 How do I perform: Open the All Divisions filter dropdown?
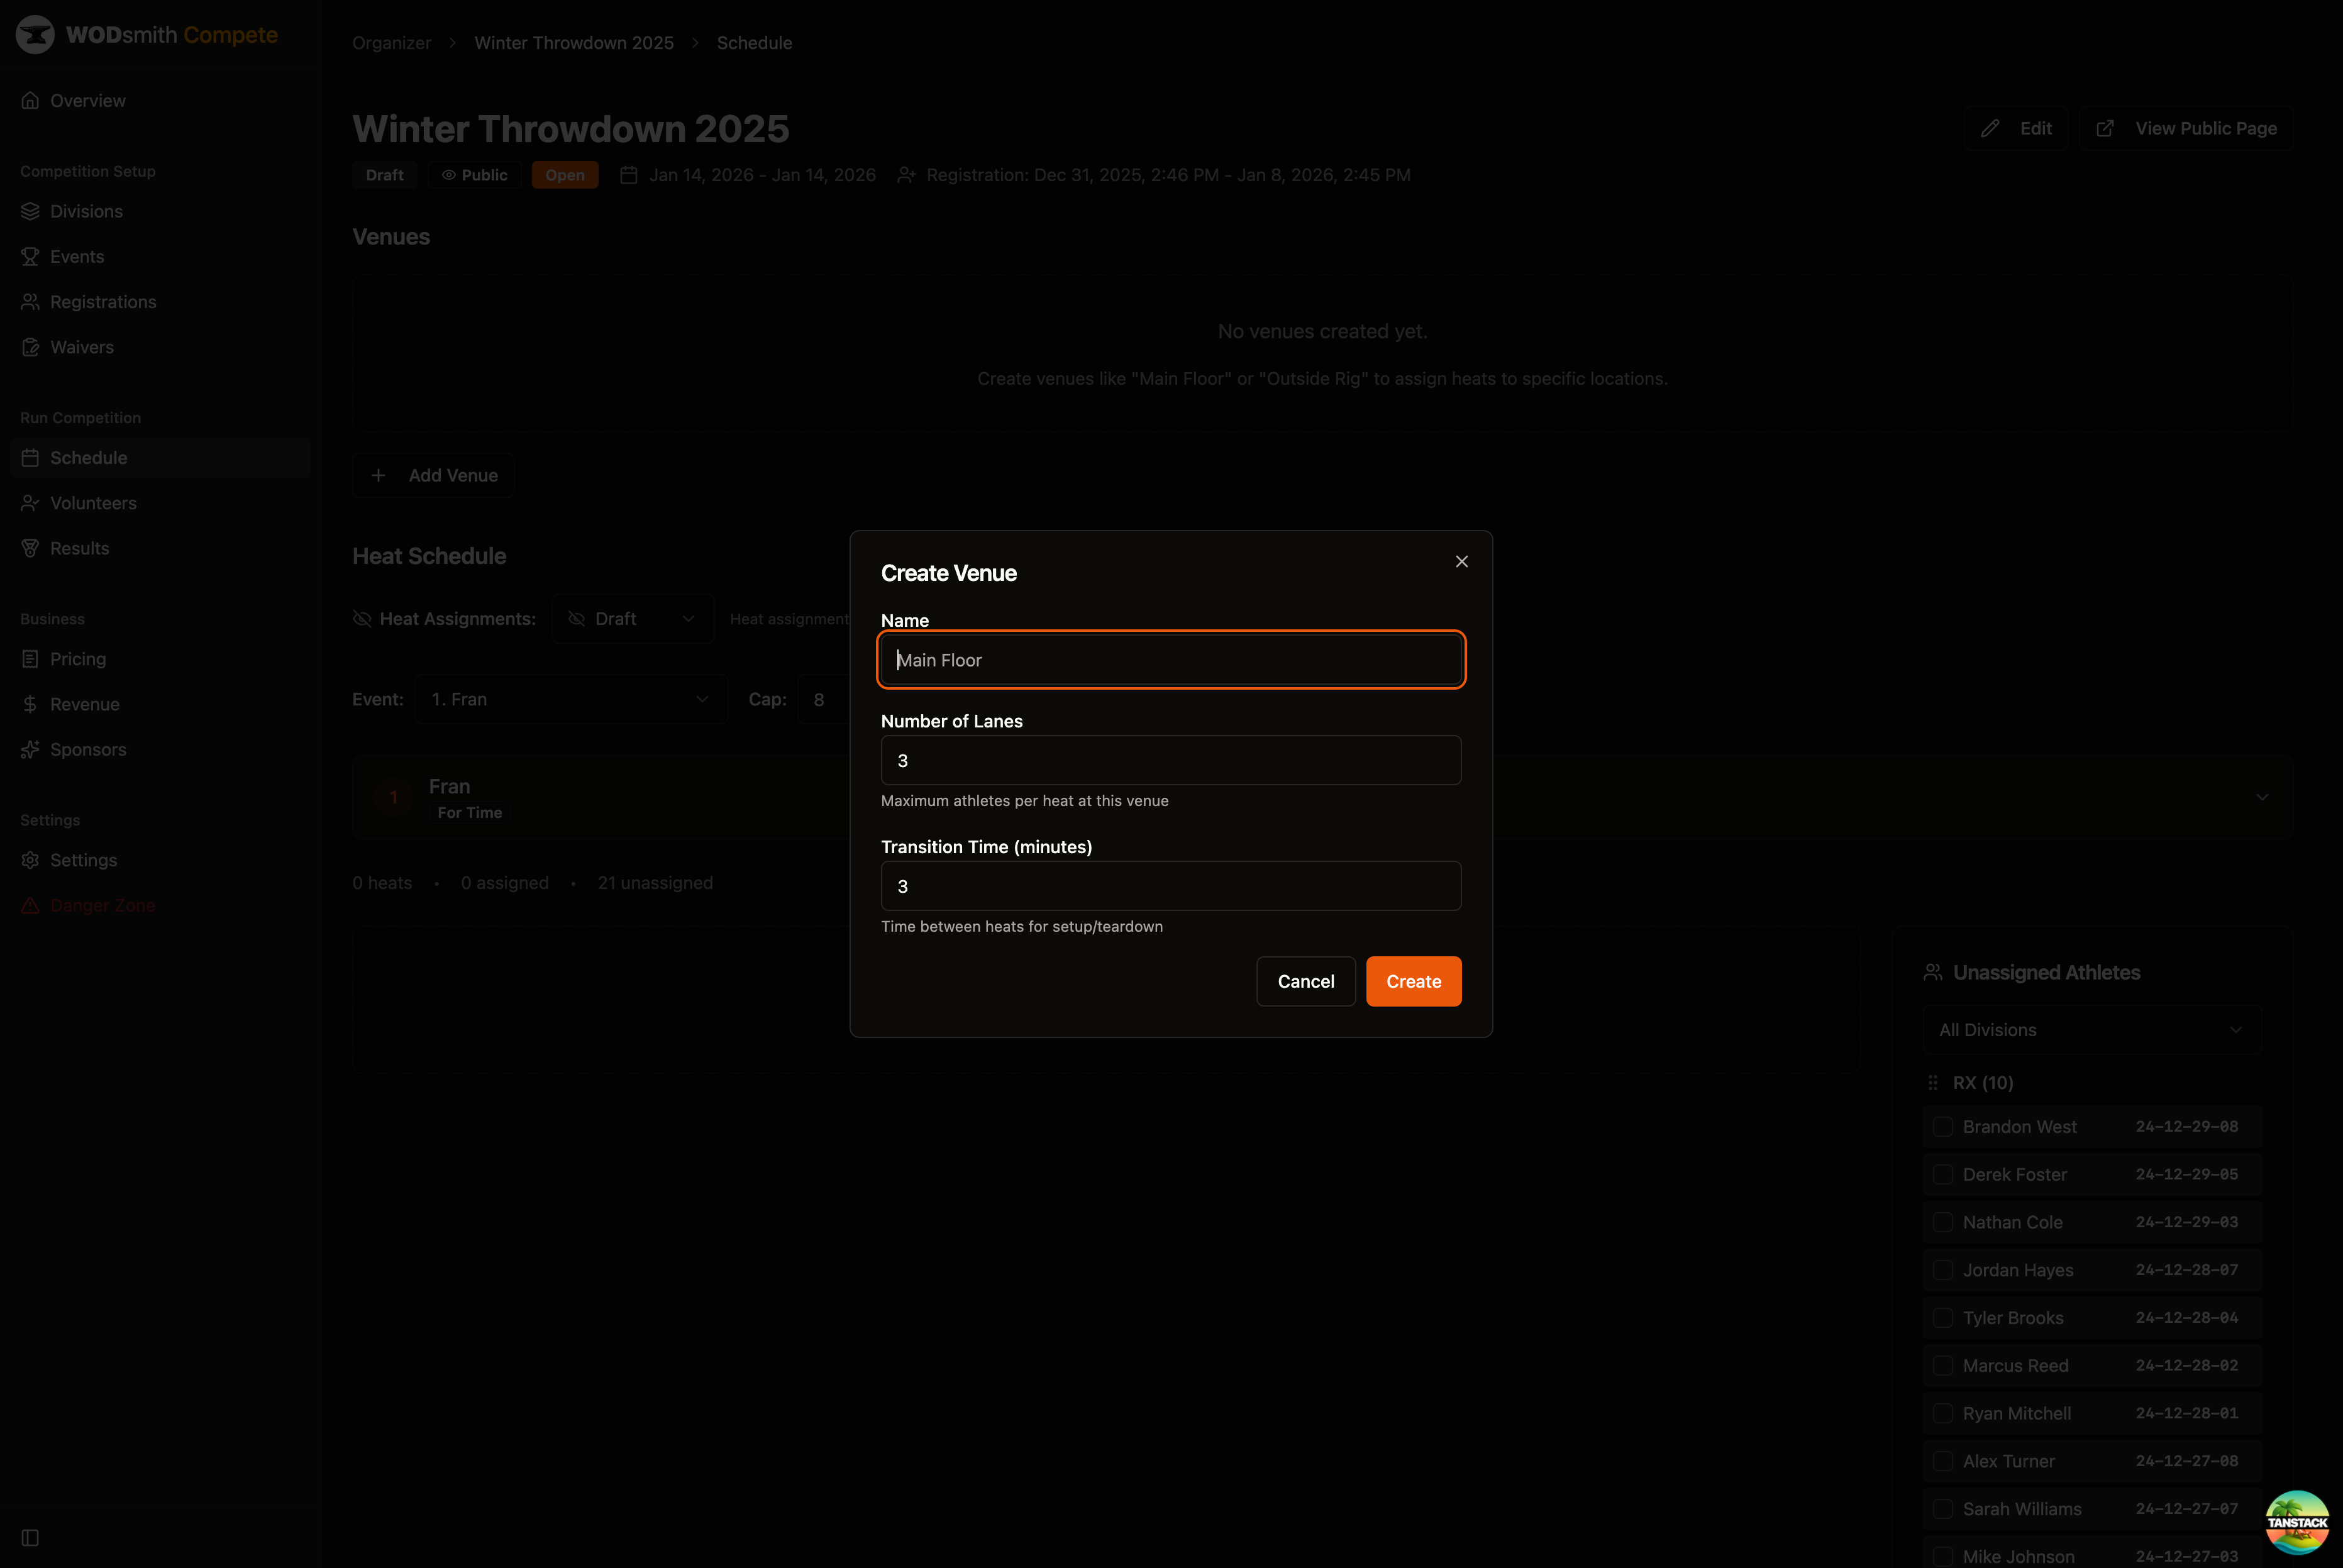(x=2092, y=1030)
